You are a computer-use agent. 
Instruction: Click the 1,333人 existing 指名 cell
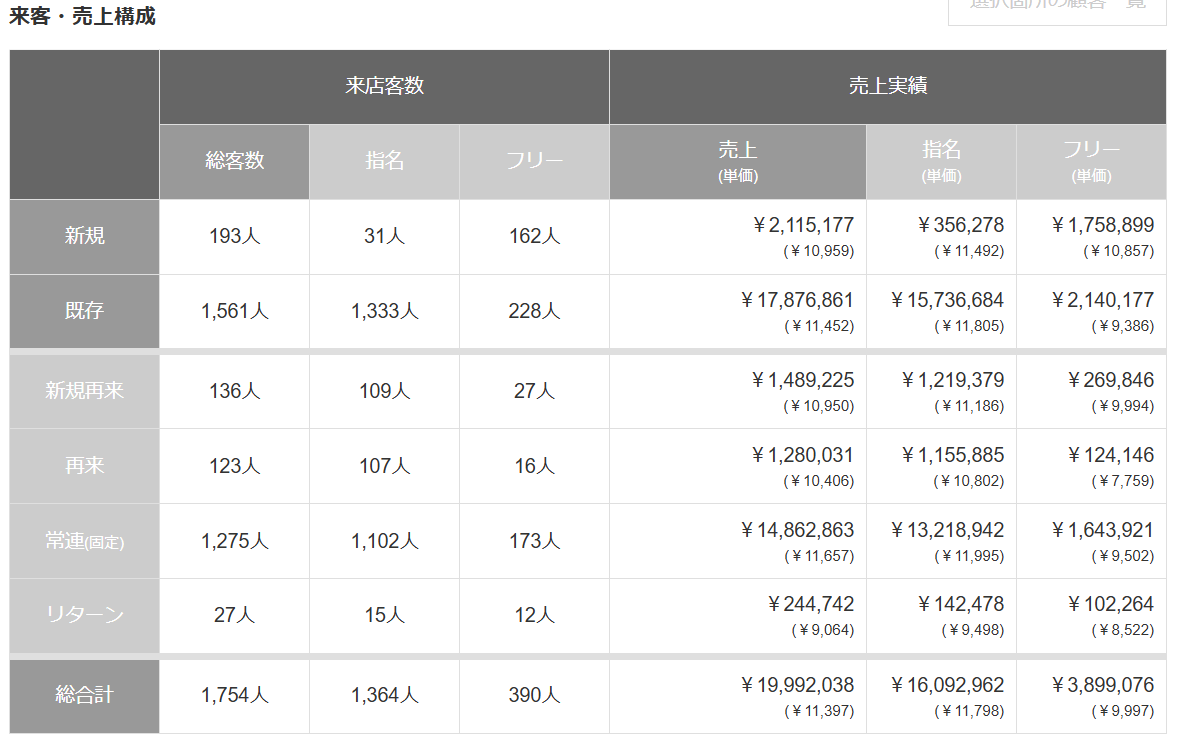tap(384, 312)
